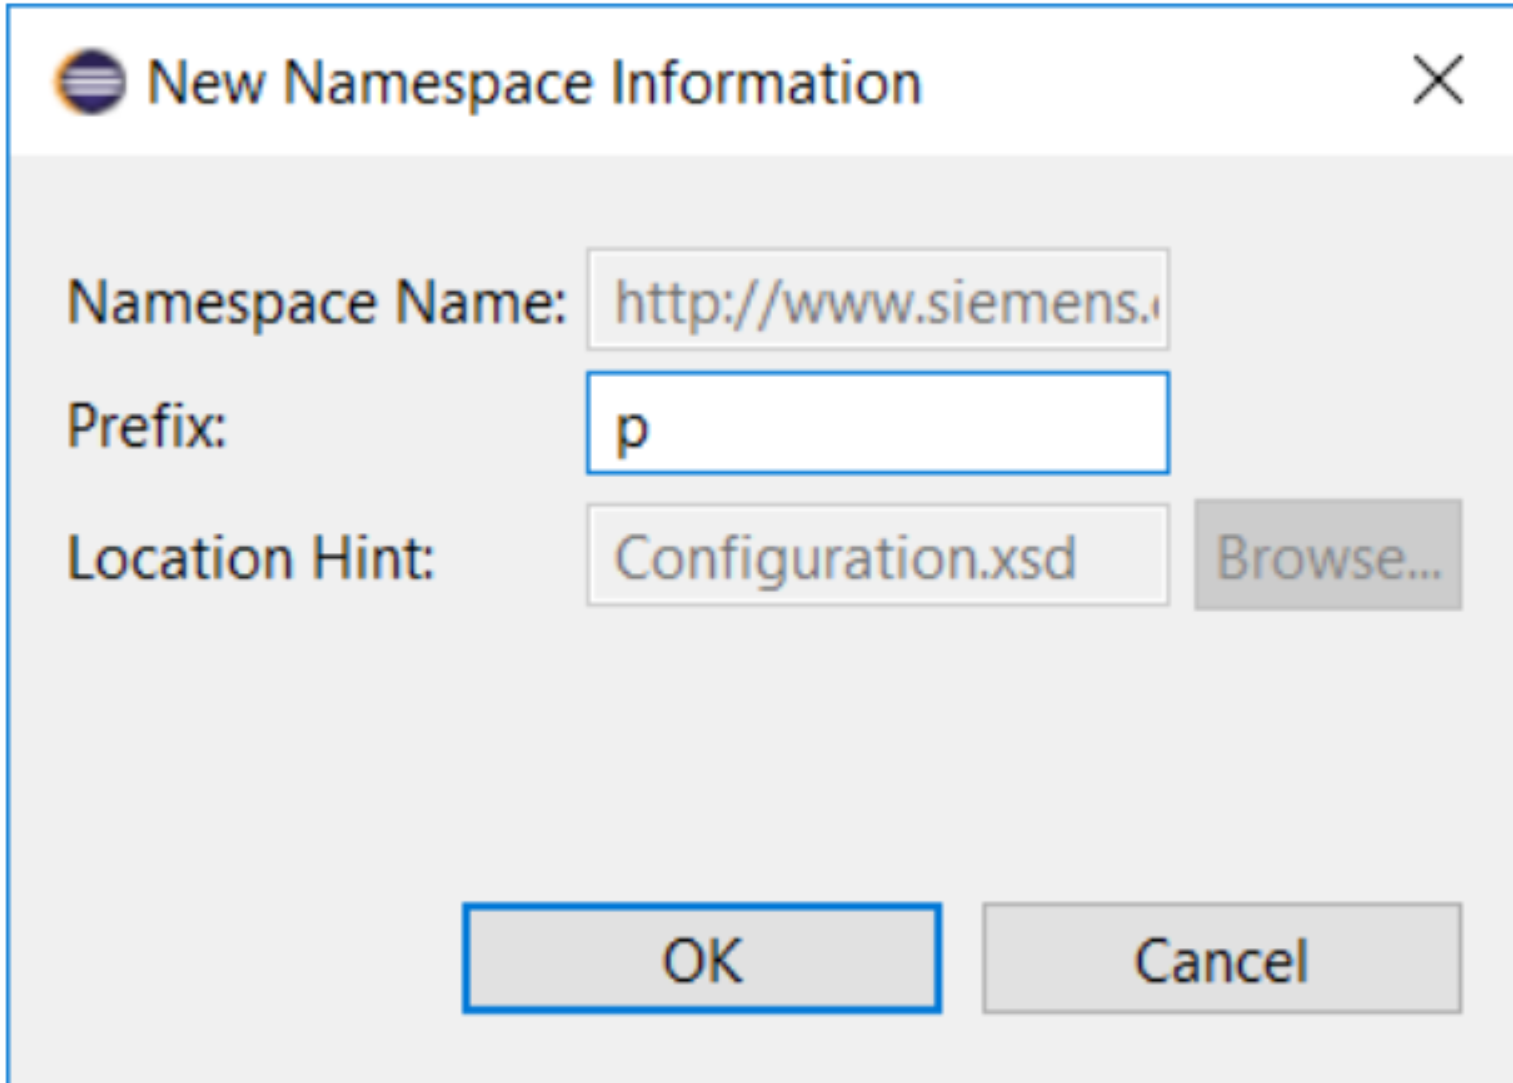Image resolution: width=1513 pixels, height=1083 pixels.
Task: Click the Location Hint field showing Configuration.xsd
Action: click(878, 555)
